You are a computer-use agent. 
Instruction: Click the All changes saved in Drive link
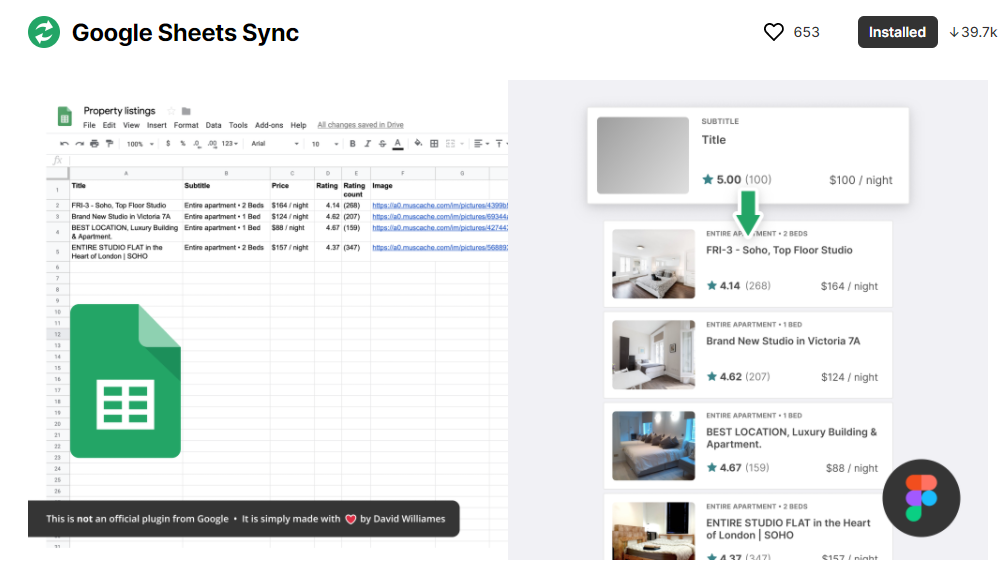[x=360, y=125]
